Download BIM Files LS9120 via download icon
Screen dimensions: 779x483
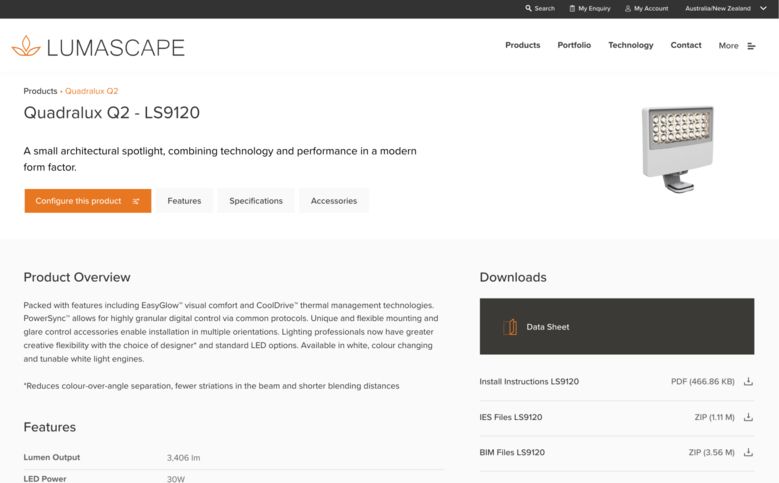[x=748, y=452]
